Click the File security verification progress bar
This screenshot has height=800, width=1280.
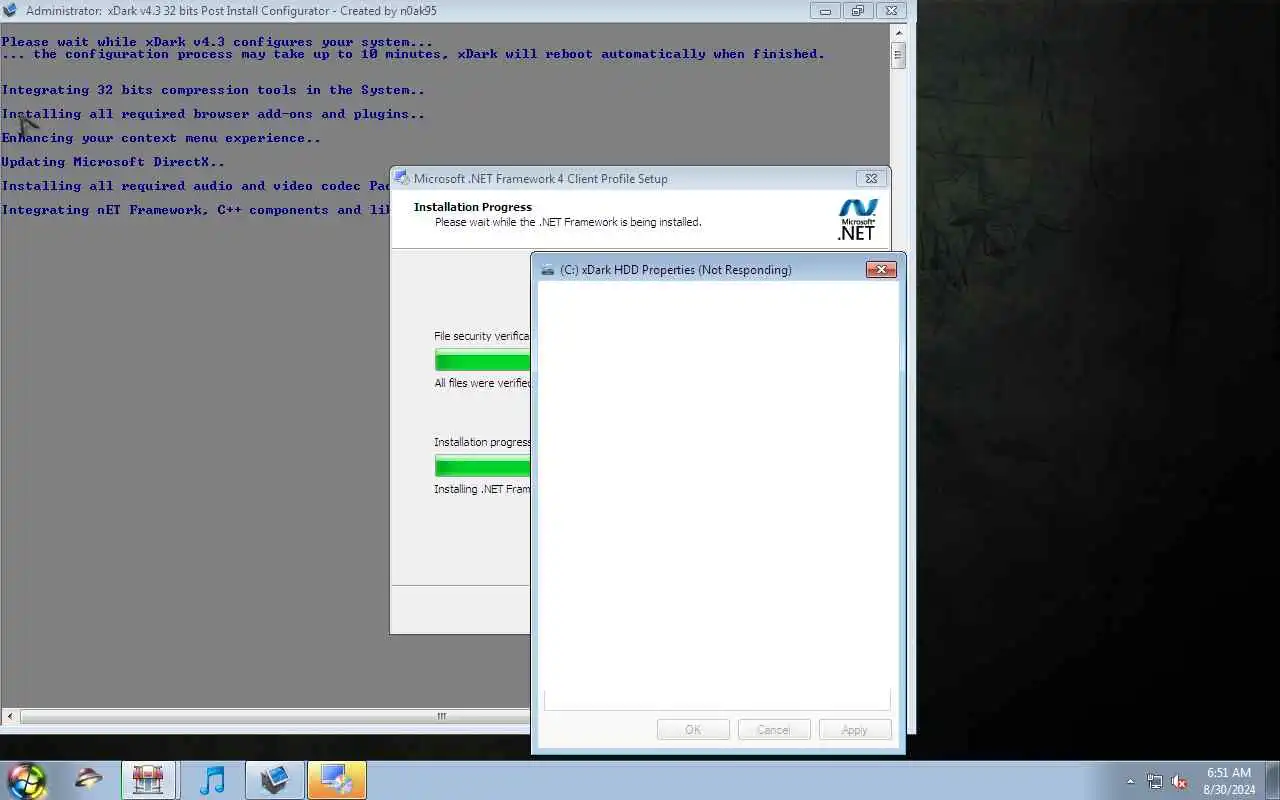click(x=482, y=360)
